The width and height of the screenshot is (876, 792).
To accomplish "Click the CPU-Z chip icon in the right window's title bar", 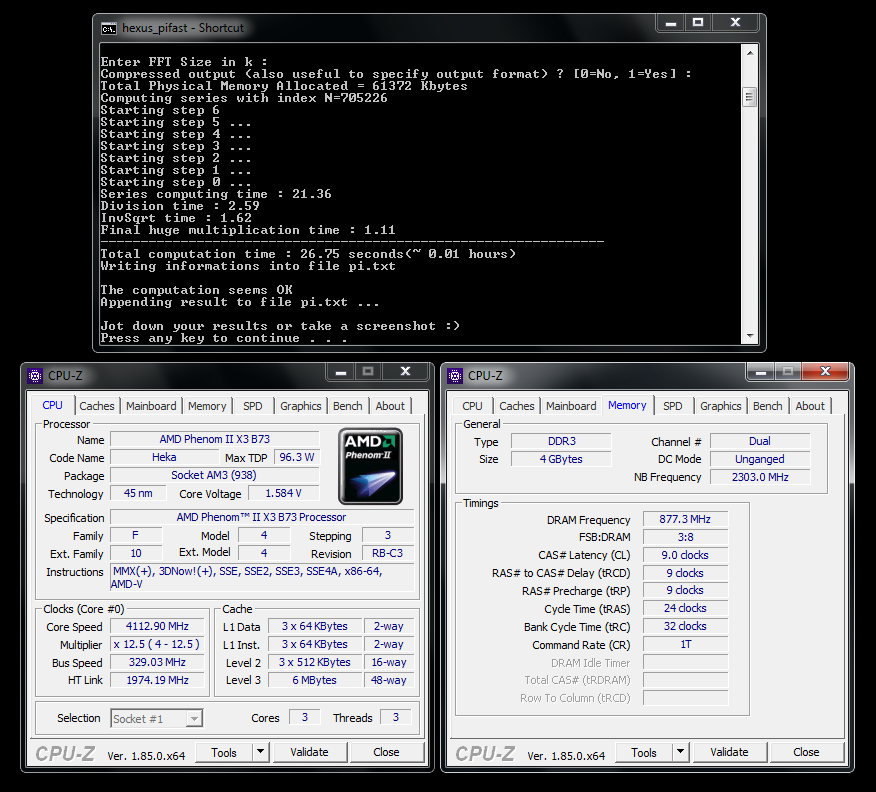I will (x=455, y=376).
